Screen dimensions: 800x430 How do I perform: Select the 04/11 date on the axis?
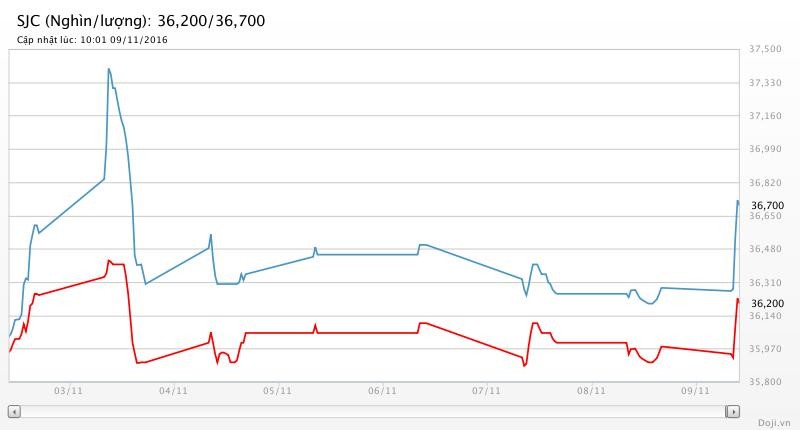click(x=173, y=392)
